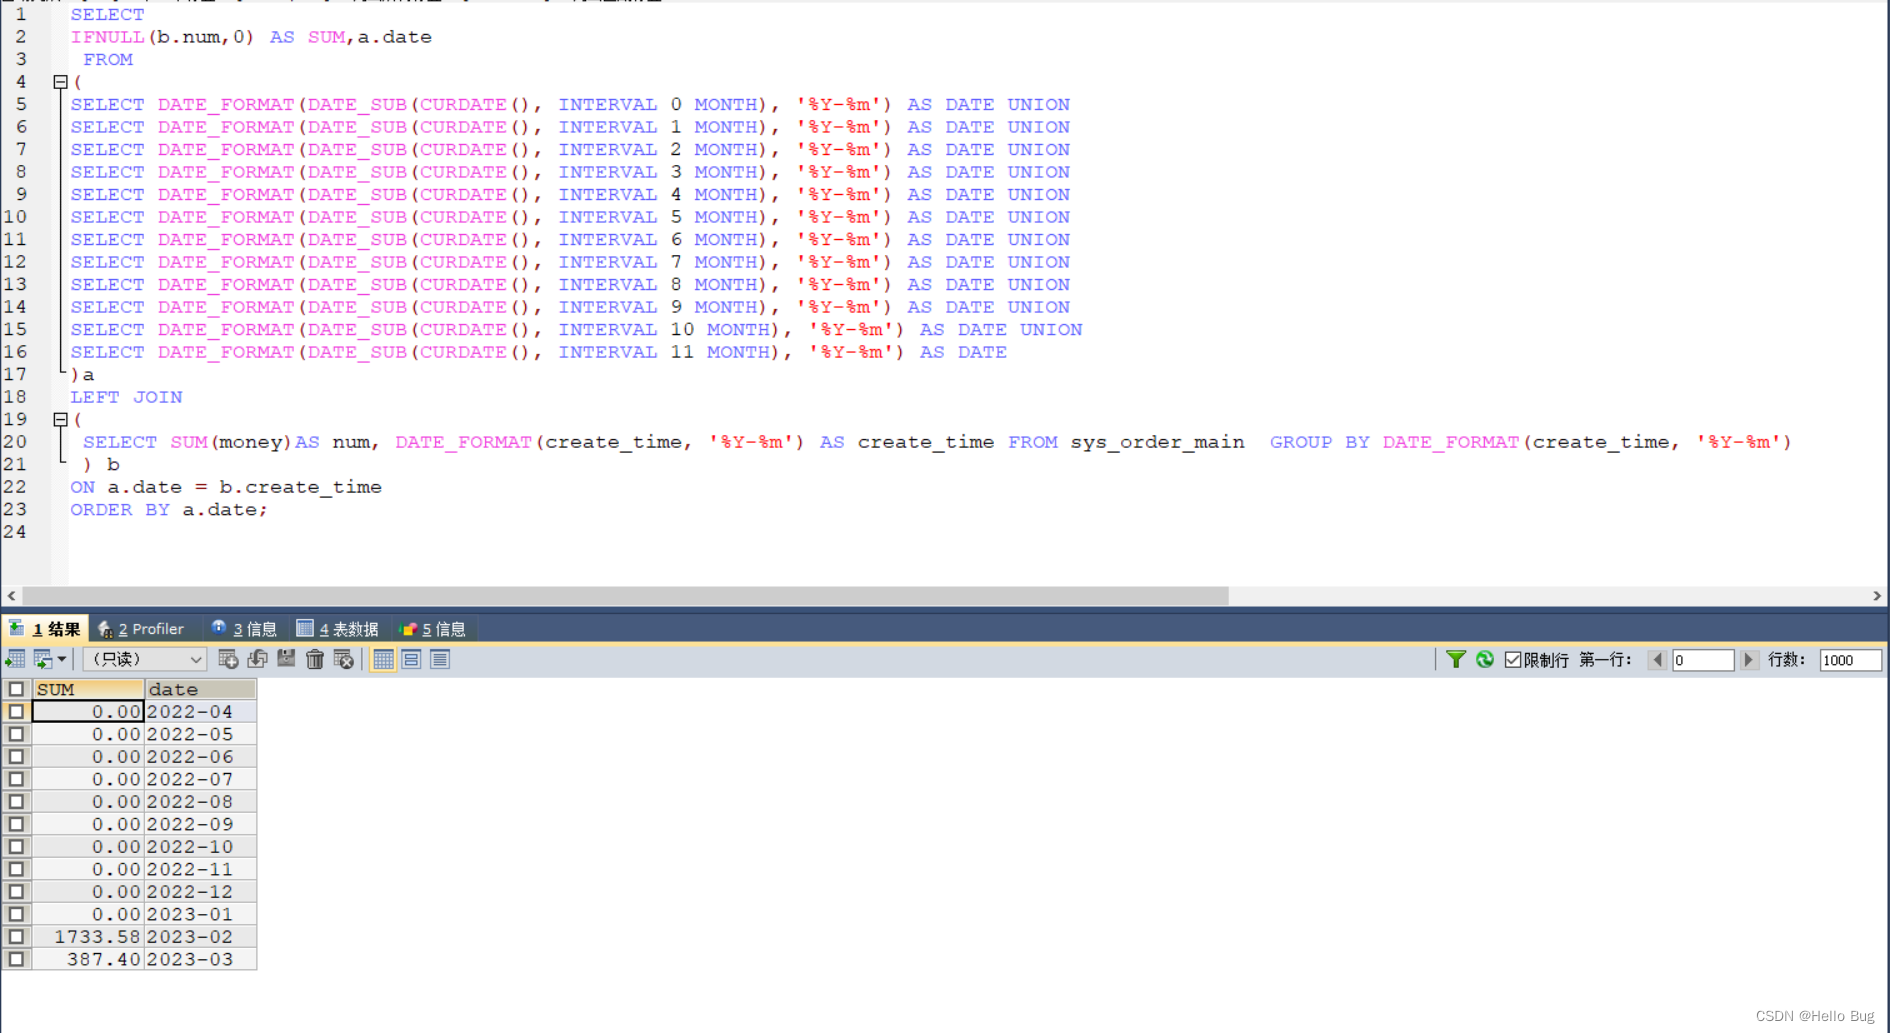Screen dimensions: 1890x1033
Task: Click the copy result to clipboard icon
Action: pos(43,659)
